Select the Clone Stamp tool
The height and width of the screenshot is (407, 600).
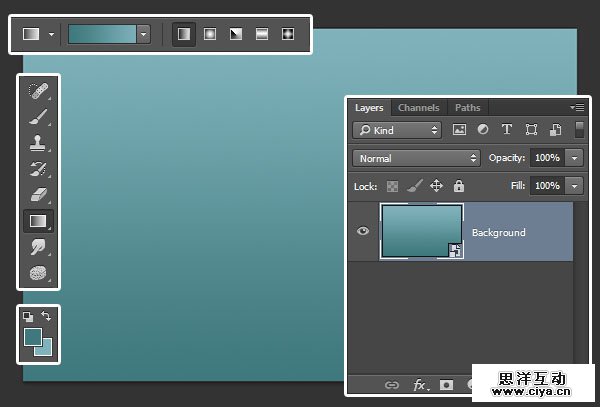coord(39,144)
